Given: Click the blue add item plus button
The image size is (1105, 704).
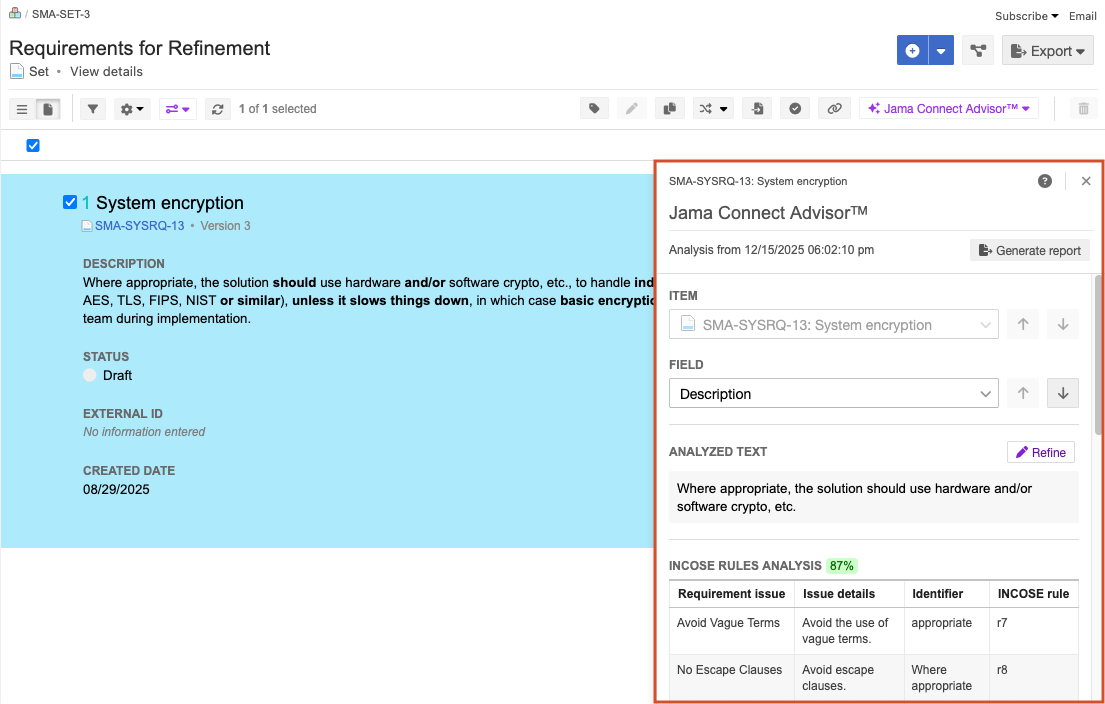Looking at the screenshot, I should pos(912,51).
